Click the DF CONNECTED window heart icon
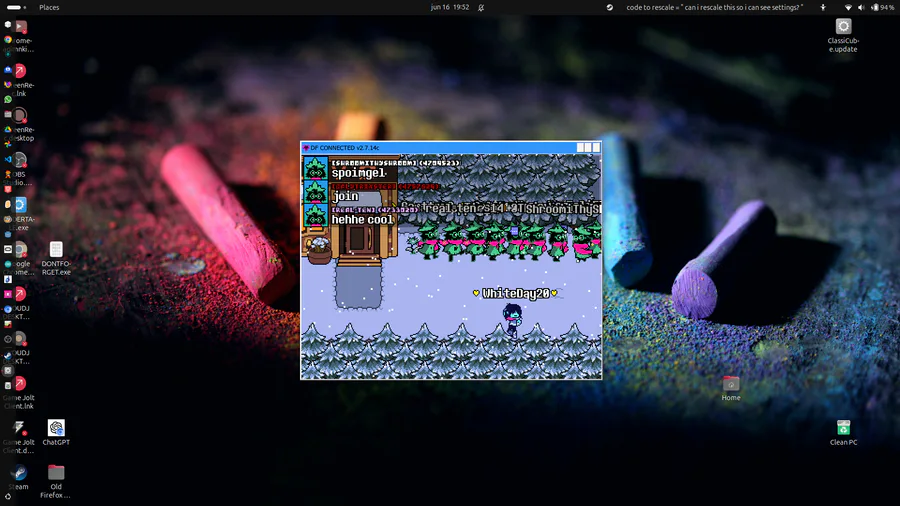This screenshot has height=506, width=900. (x=306, y=148)
